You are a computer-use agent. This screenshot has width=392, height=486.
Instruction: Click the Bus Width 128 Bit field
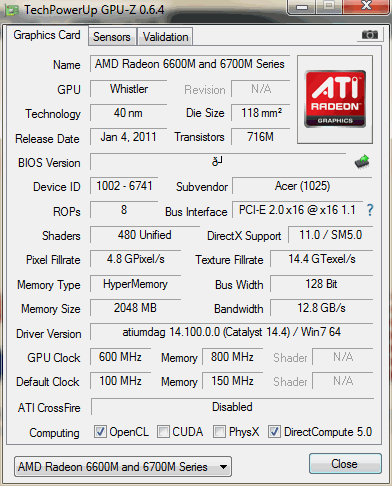pyautogui.click(x=322, y=284)
